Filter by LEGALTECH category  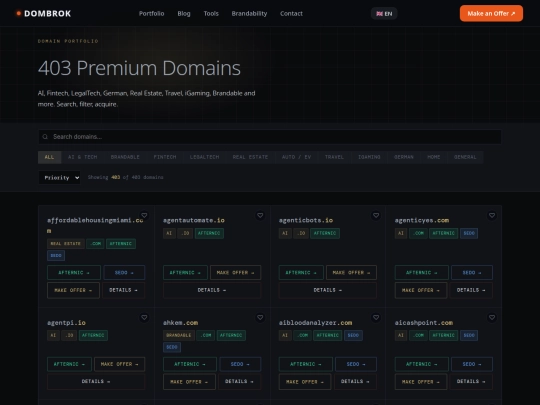click(x=205, y=157)
